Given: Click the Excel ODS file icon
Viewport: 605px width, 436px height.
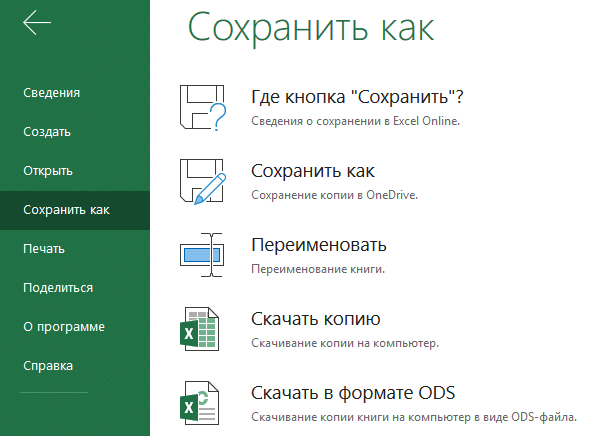Looking at the screenshot, I should pyautogui.click(x=199, y=403).
